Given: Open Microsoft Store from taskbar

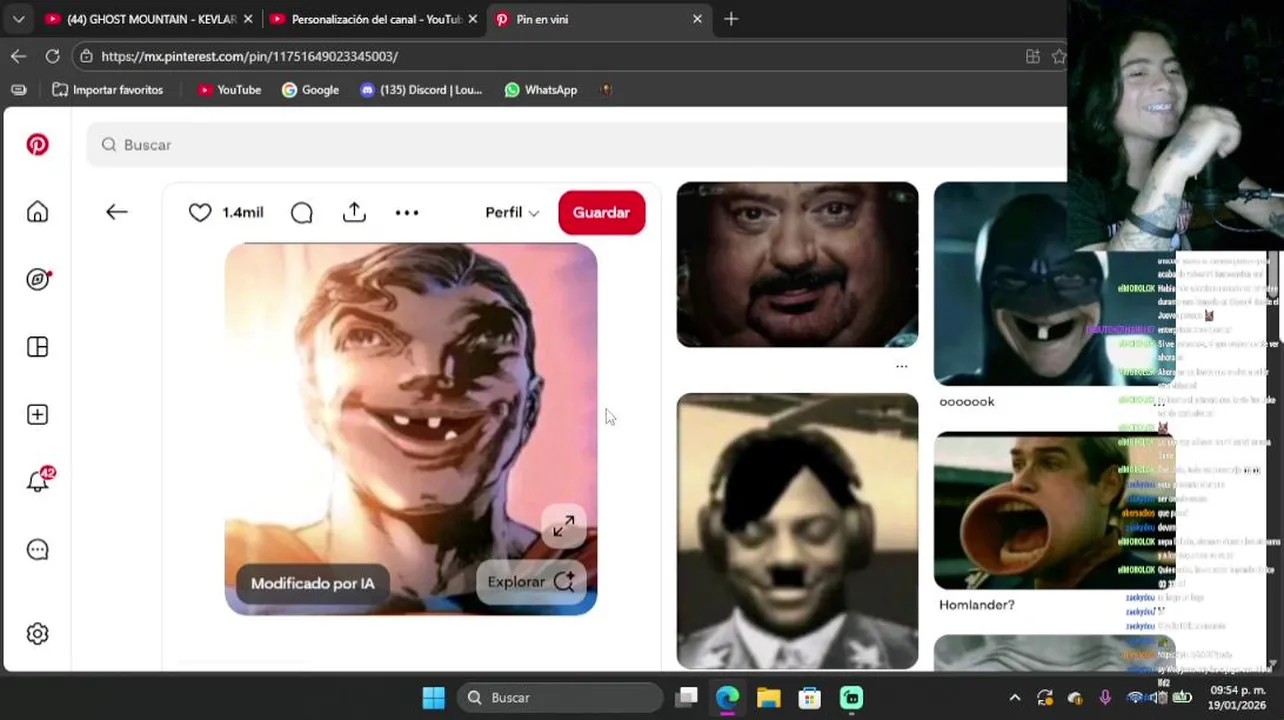Looking at the screenshot, I should pyautogui.click(x=809, y=697).
